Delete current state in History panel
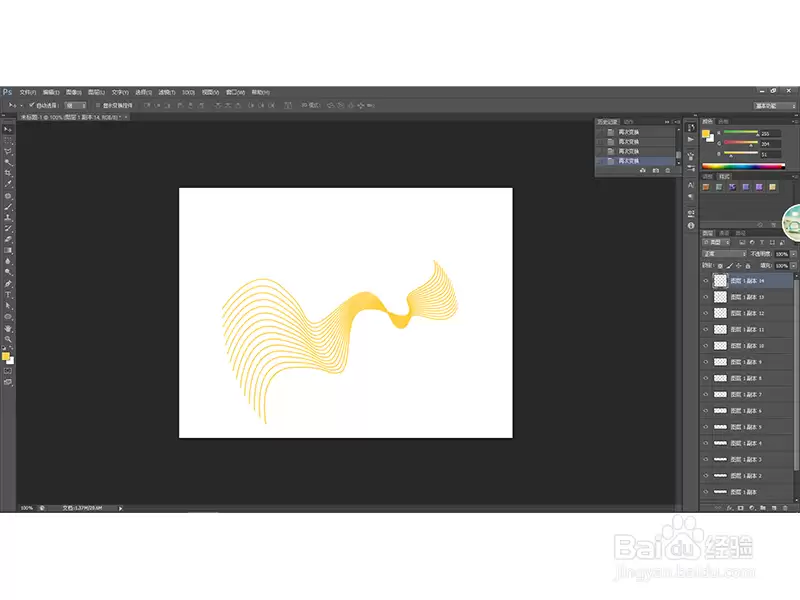 668,170
